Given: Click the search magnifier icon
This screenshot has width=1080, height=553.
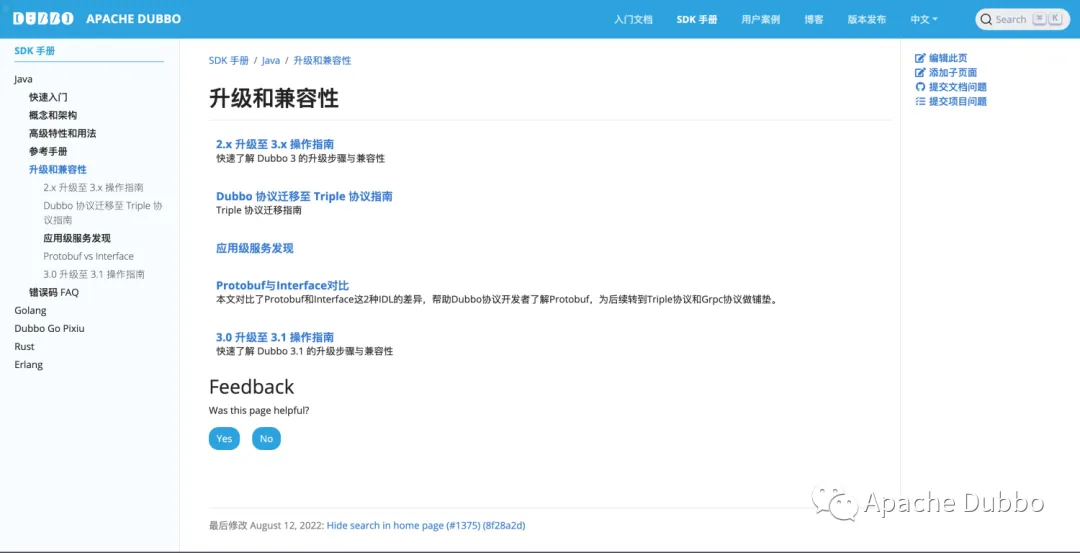Looking at the screenshot, I should coord(986,19).
